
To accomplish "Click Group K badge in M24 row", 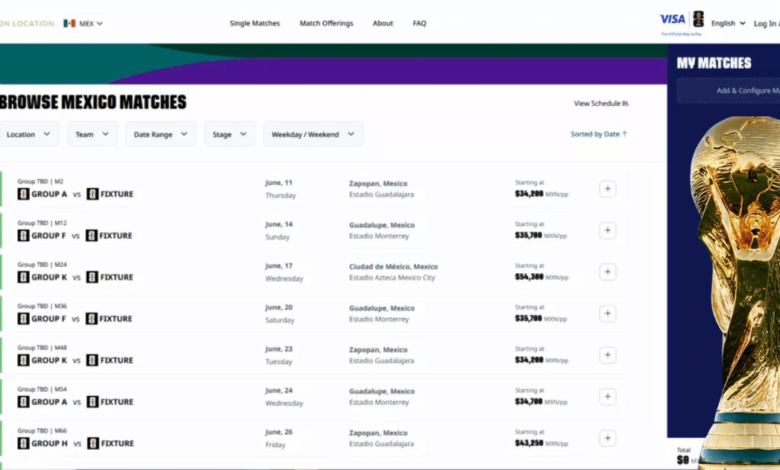I will point(23,277).
